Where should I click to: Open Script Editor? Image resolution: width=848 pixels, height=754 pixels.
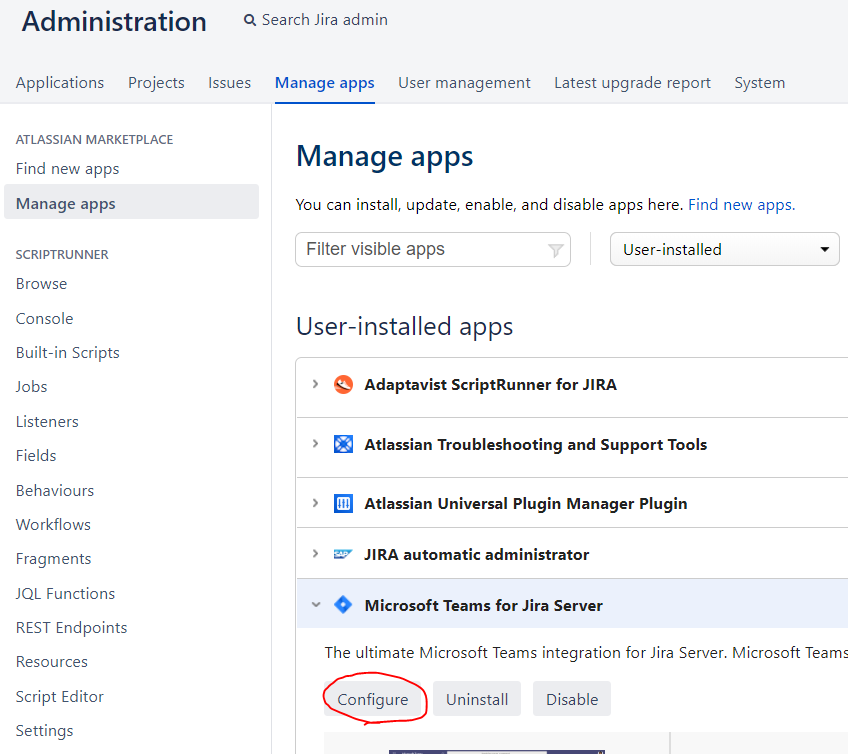tap(59, 697)
